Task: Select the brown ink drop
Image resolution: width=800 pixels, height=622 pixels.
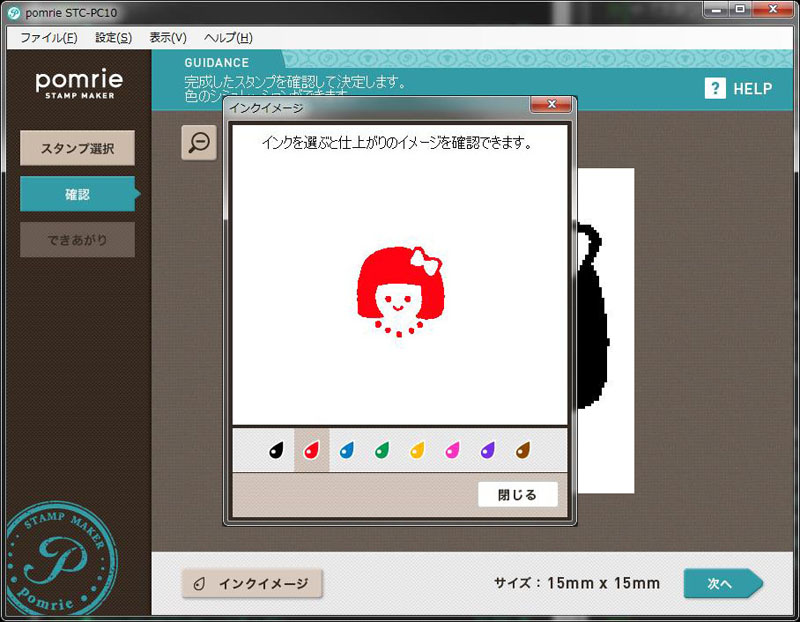Action: pyautogui.click(x=521, y=450)
